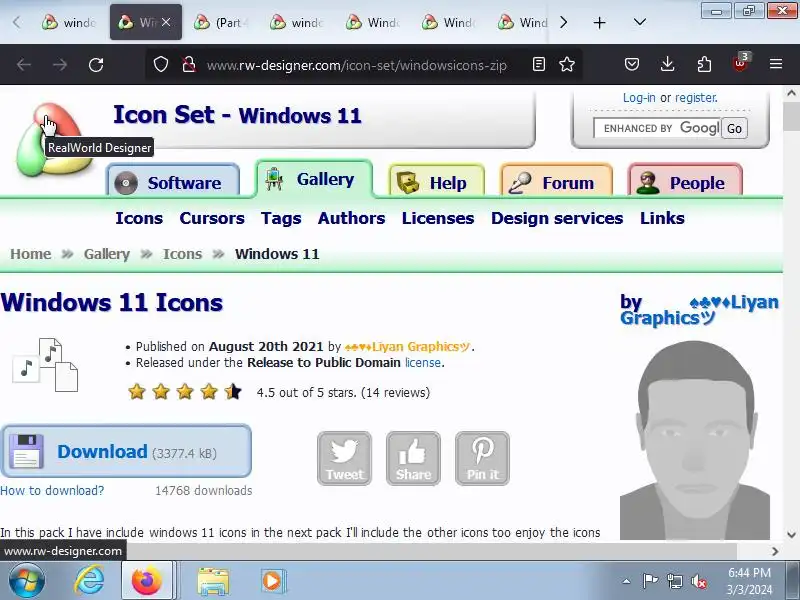Click the author avatar portrait image
Screen dimensions: 800x600
pyautogui.click(x=695, y=440)
